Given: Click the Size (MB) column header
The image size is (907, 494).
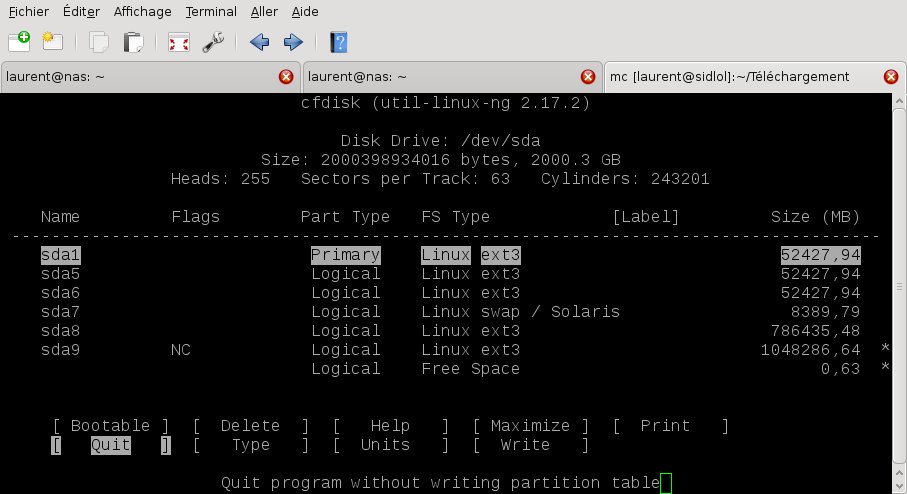Looking at the screenshot, I should click(816, 217).
